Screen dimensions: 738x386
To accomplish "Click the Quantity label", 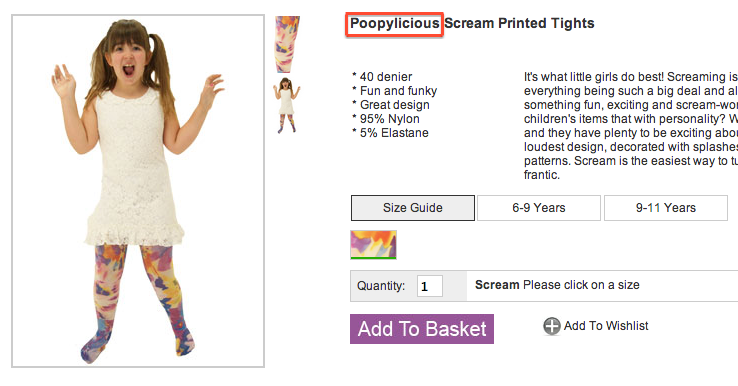I will click(381, 286).
